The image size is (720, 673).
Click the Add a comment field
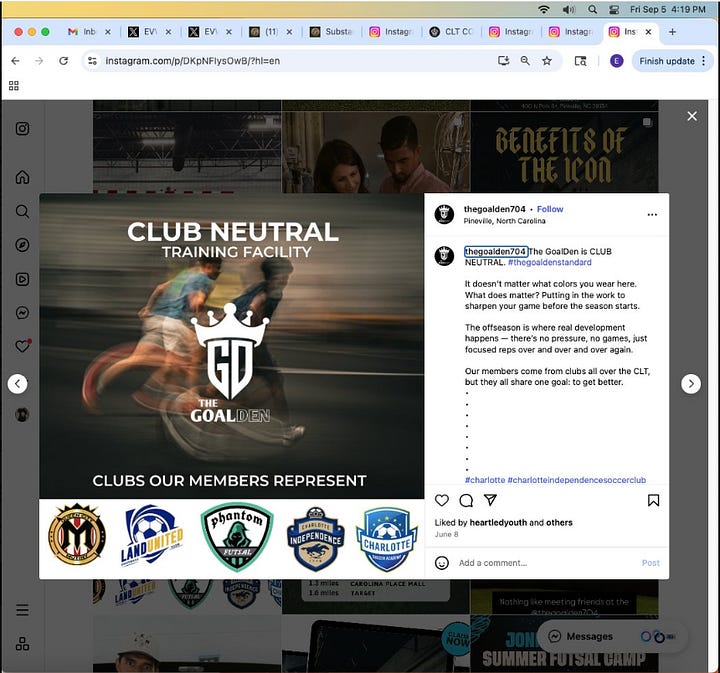(546, 563)
